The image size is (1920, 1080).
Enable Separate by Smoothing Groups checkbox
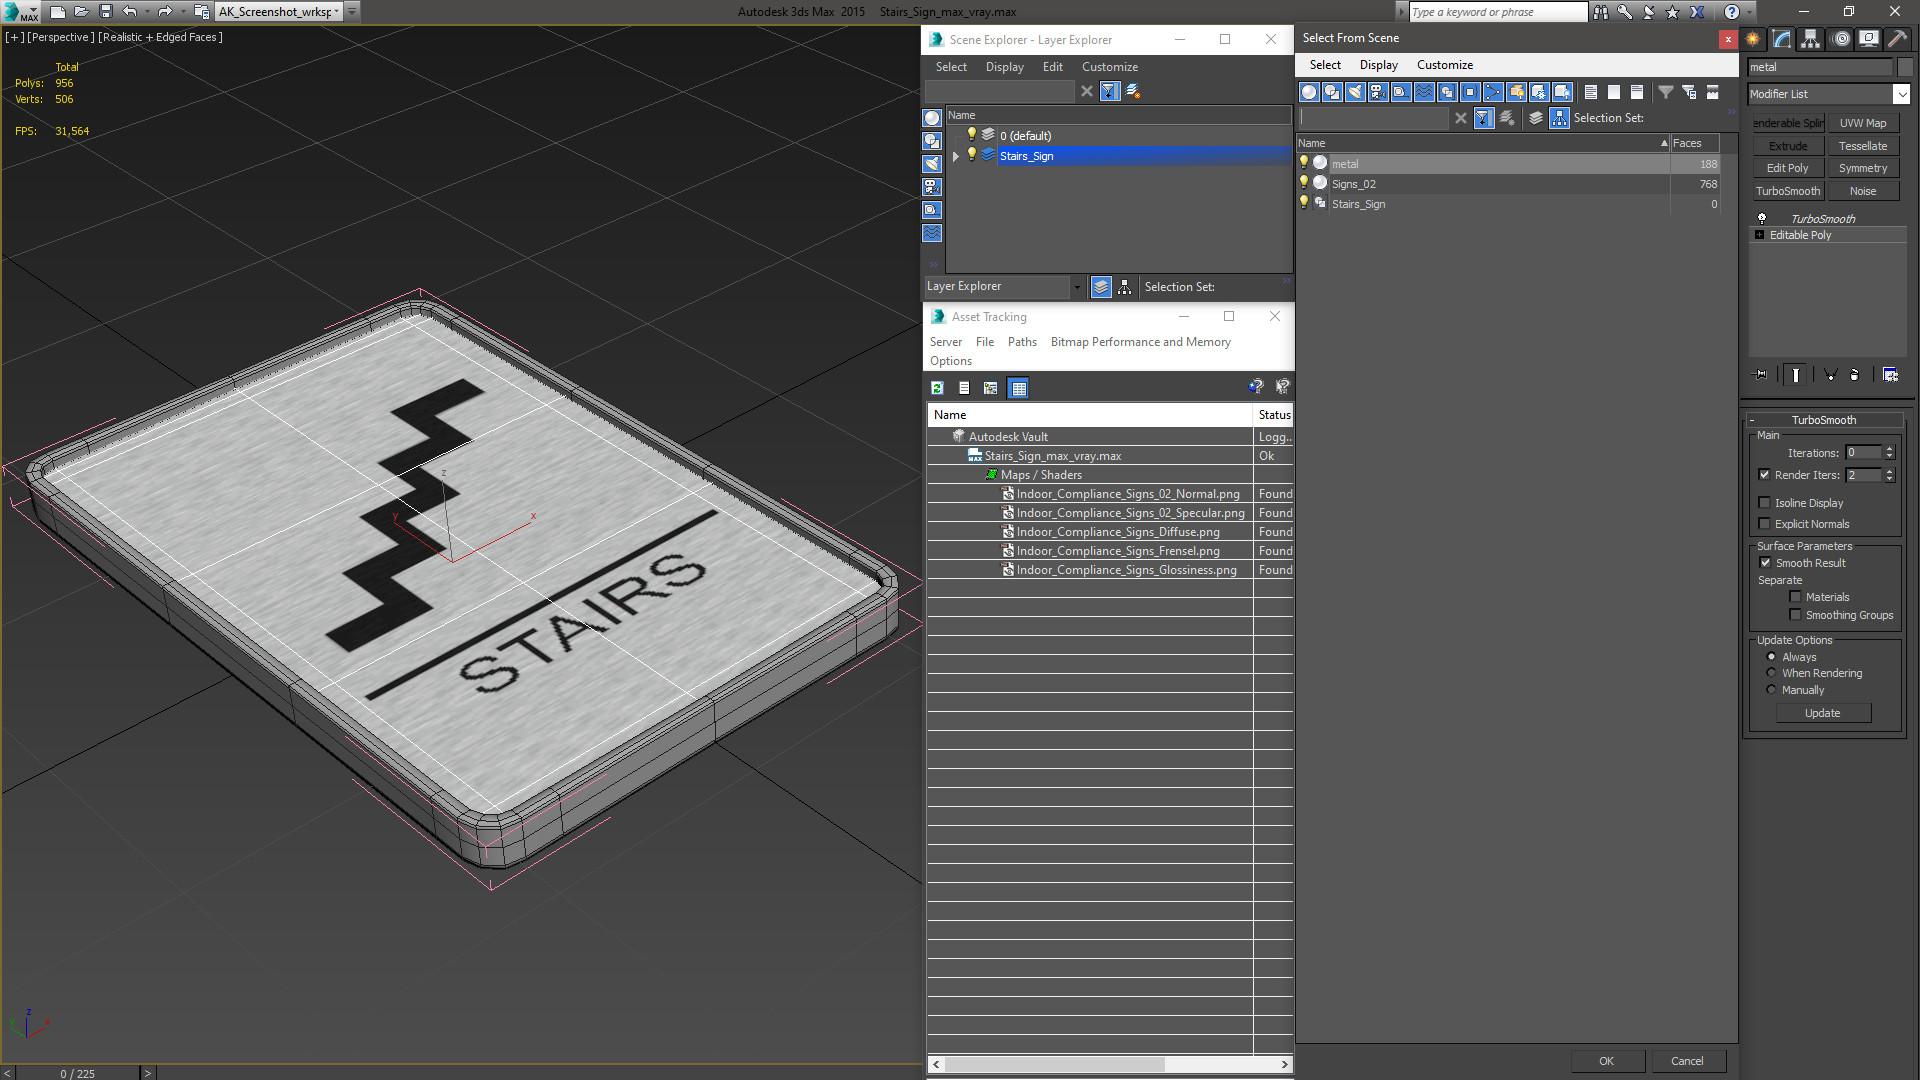point(1795,615)
